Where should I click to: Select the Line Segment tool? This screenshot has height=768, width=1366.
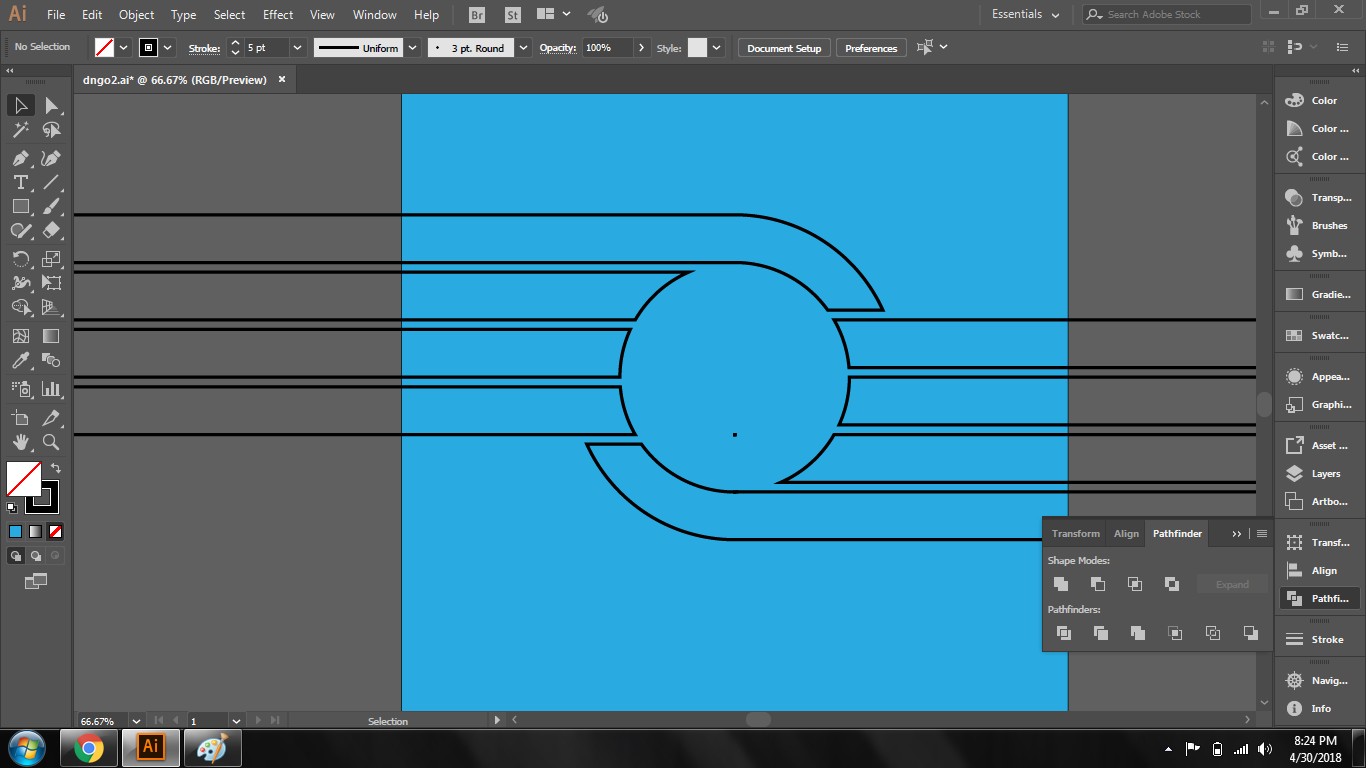[52, 182]
